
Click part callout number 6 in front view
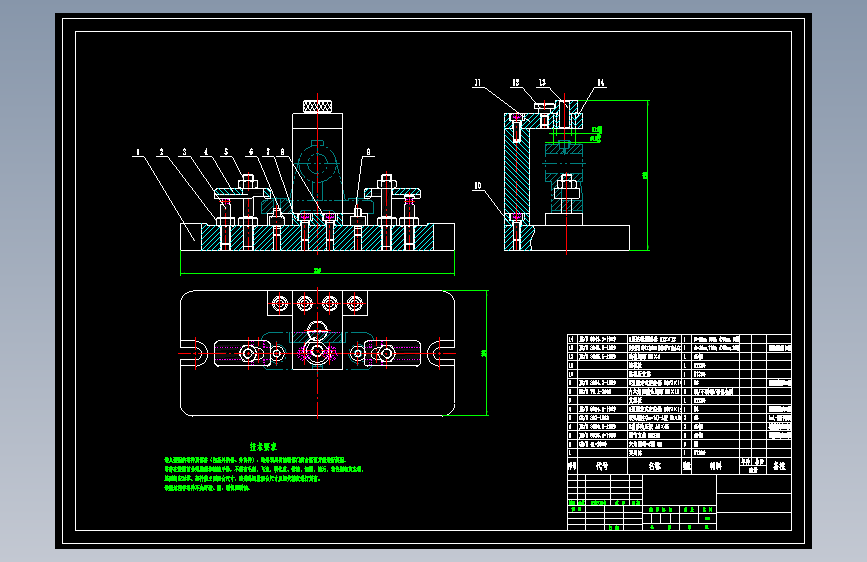(251, 152)
